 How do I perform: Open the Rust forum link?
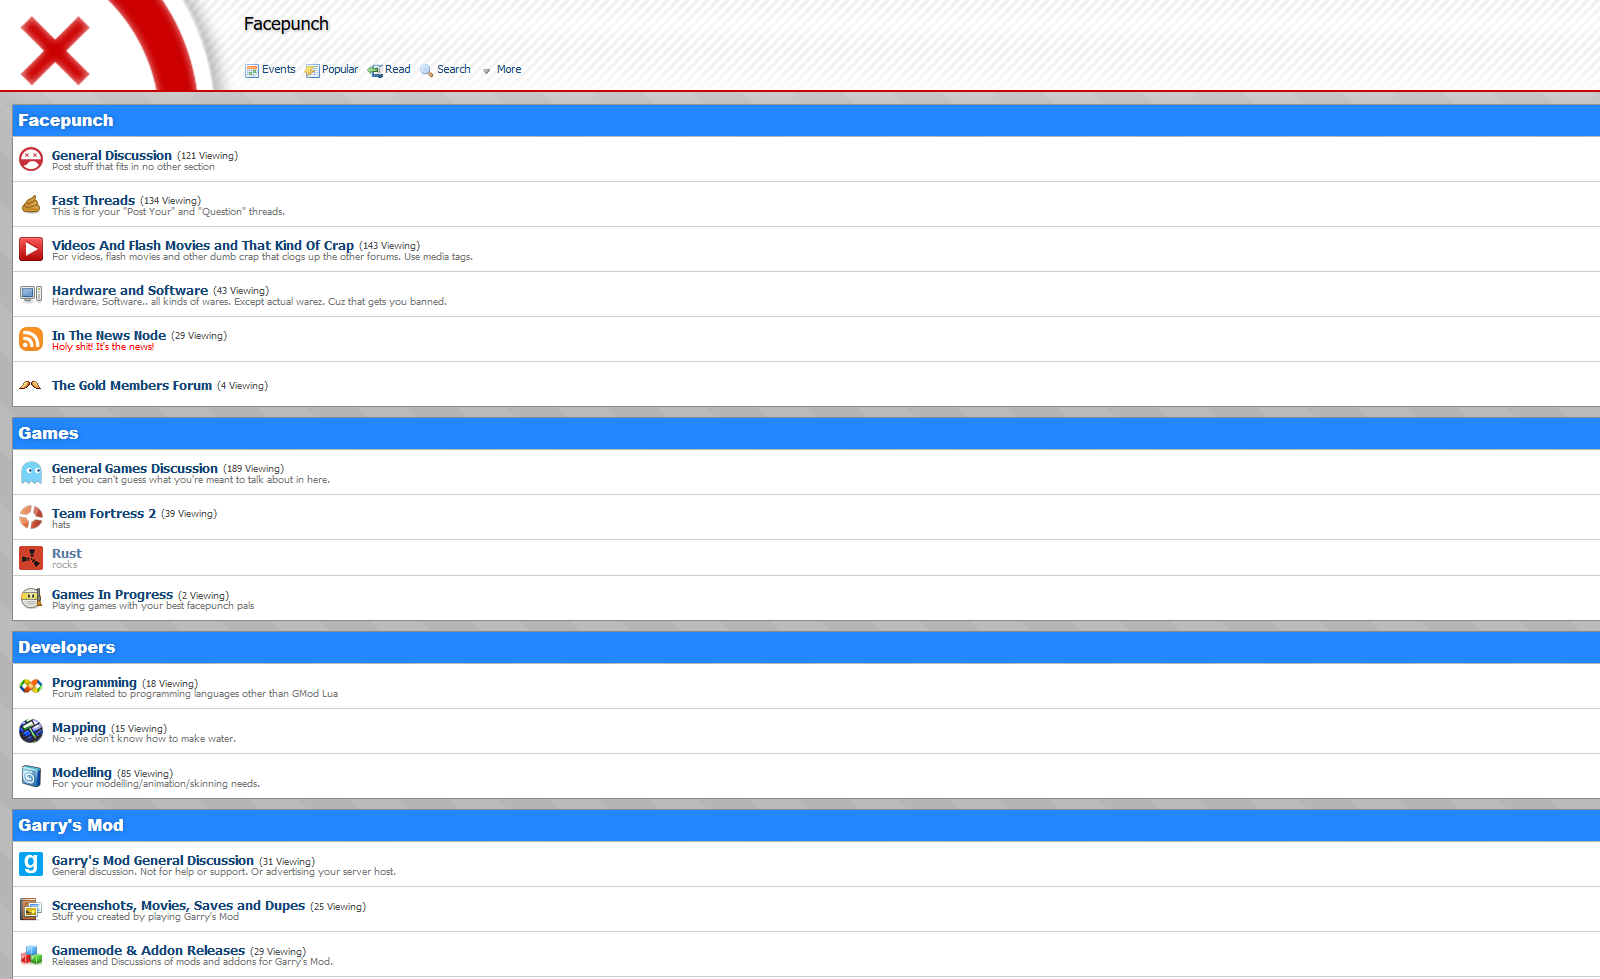tap(67, 553)
